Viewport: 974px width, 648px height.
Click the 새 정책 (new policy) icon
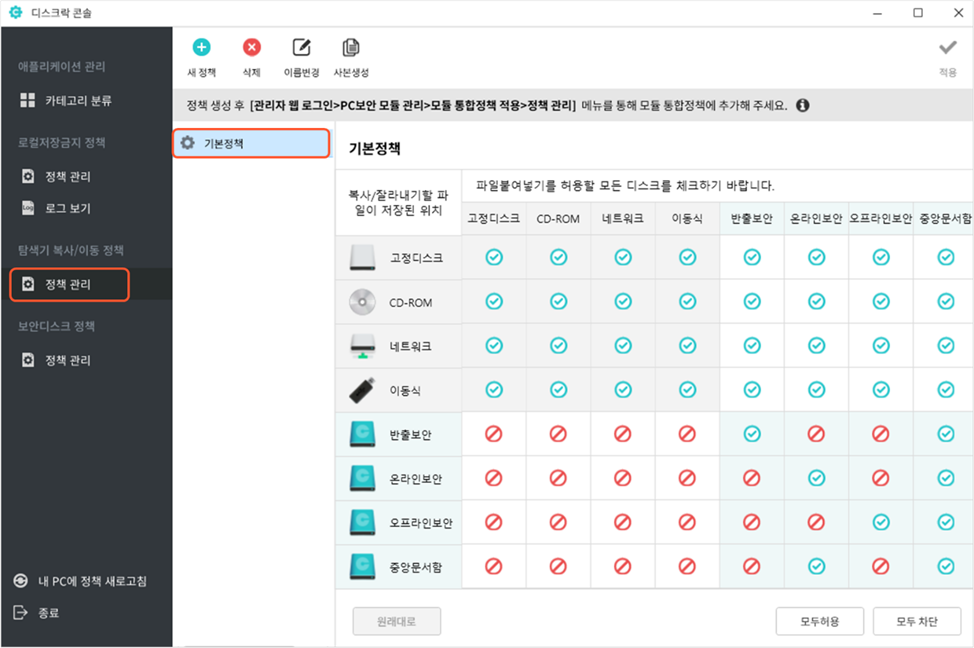point(201,48)
